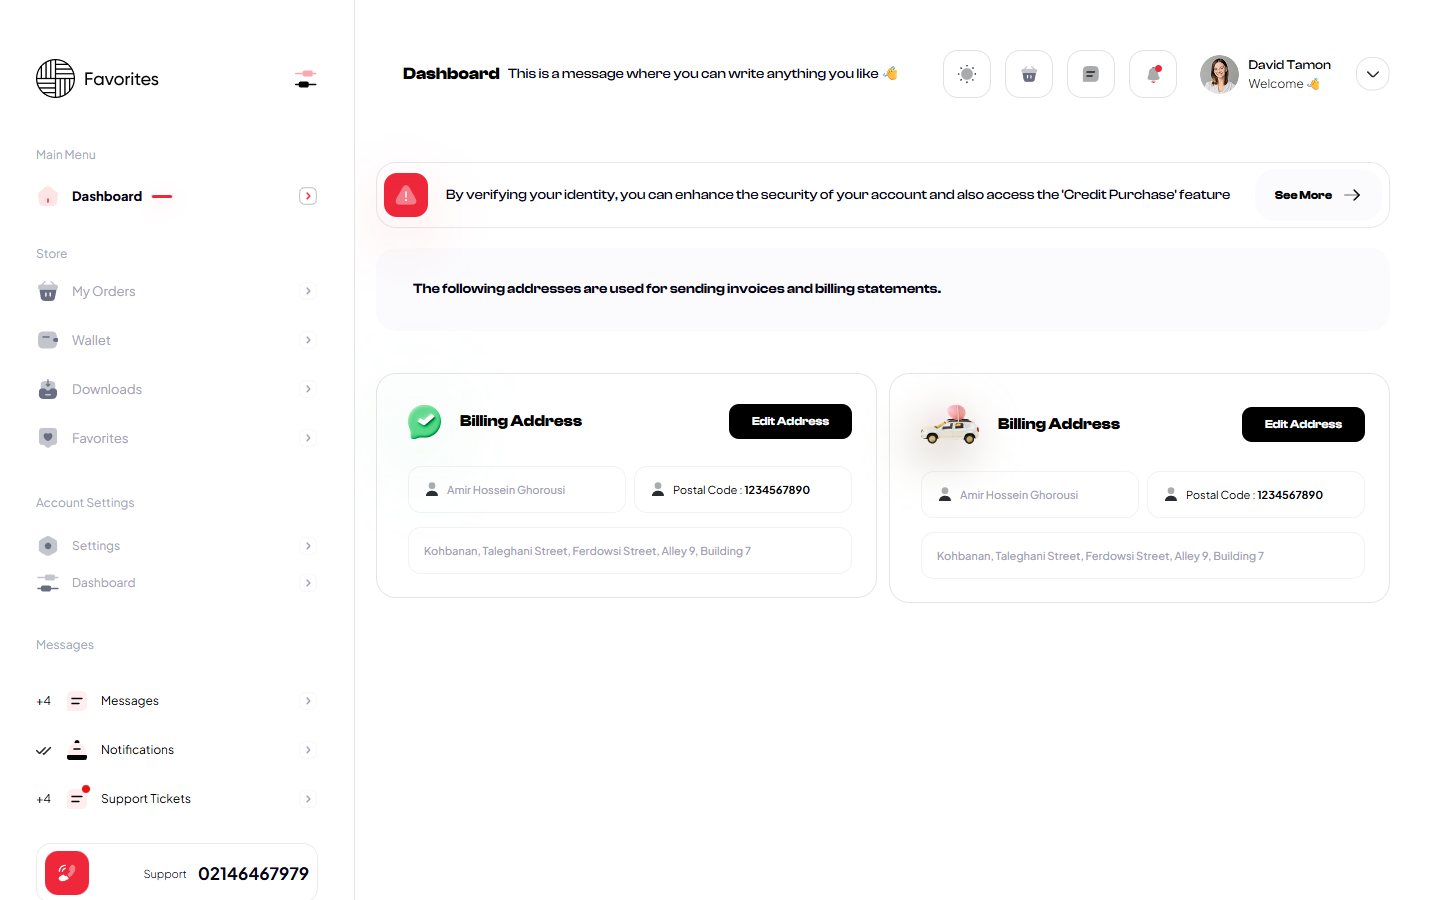Expand the My Orders chevron

tap(308, 291)
